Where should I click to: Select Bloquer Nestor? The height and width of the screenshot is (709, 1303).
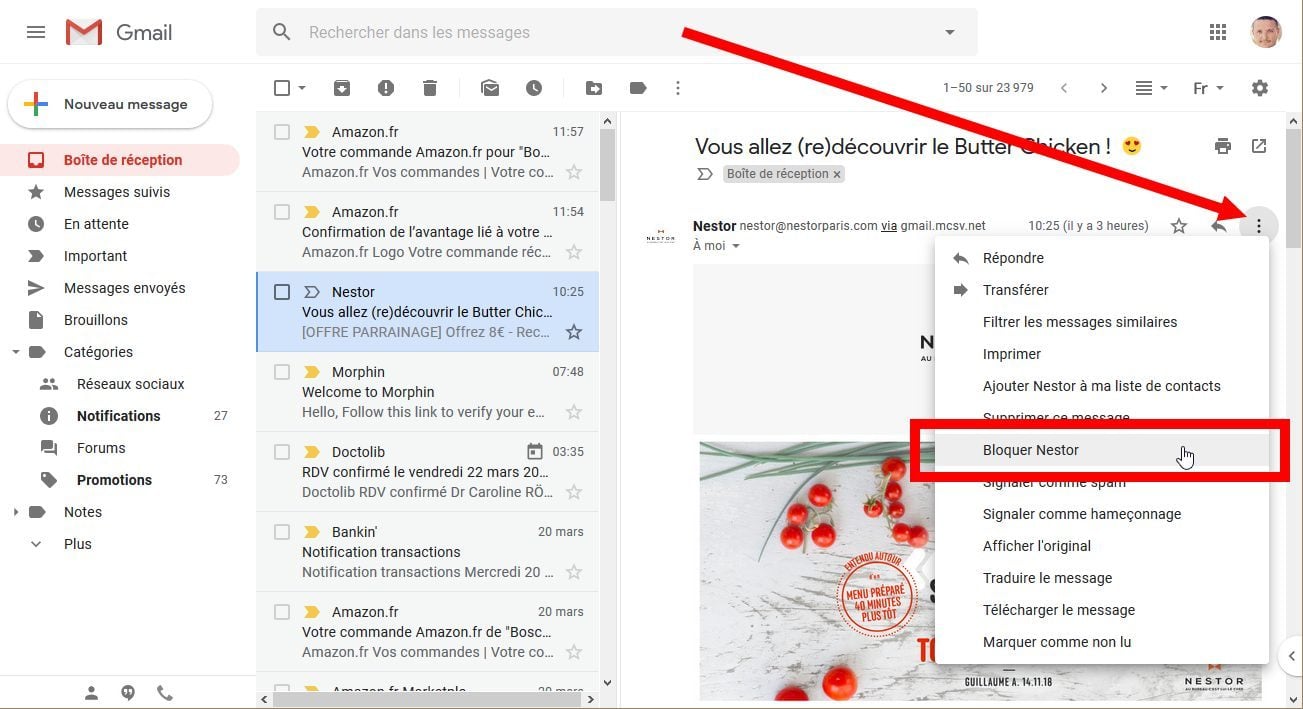click(x=1102, y=450)
